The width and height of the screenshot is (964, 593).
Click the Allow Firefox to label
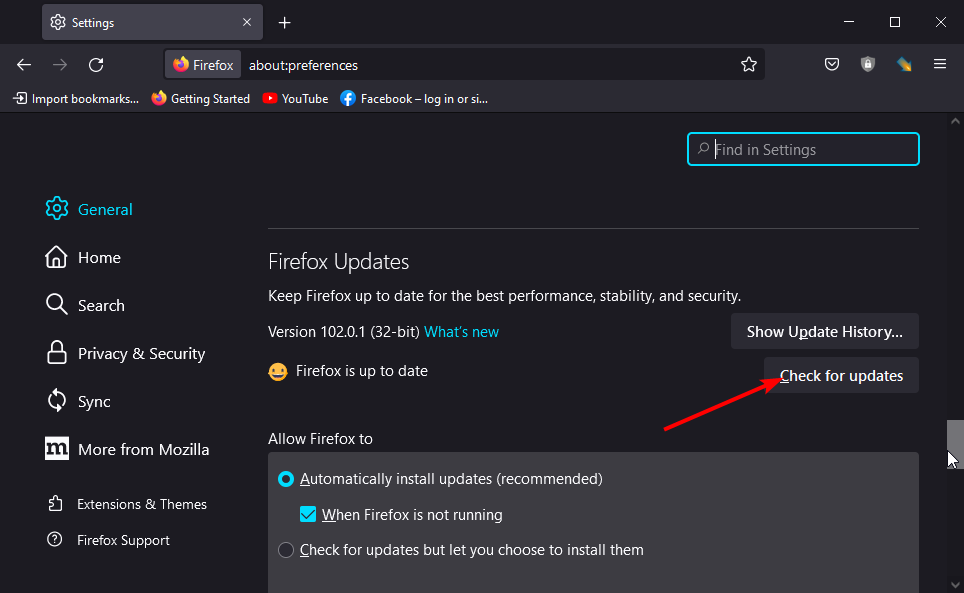320,439
